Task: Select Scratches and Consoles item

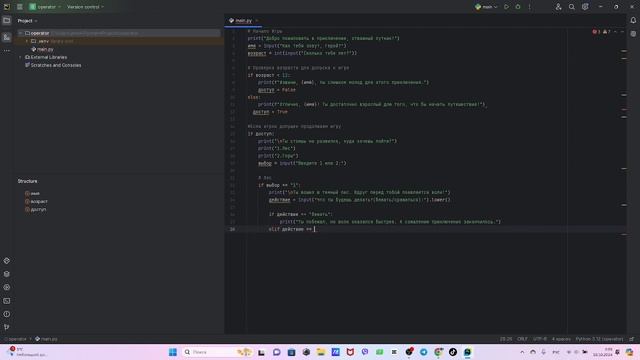Action: [x=53, y=65]
